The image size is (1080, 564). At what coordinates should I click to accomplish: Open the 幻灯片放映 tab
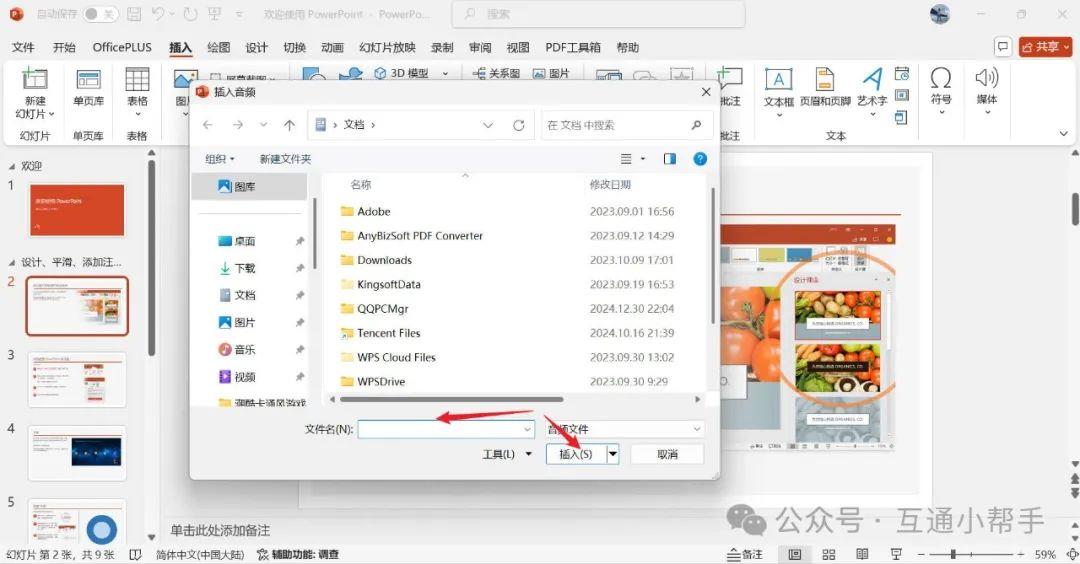387,47
